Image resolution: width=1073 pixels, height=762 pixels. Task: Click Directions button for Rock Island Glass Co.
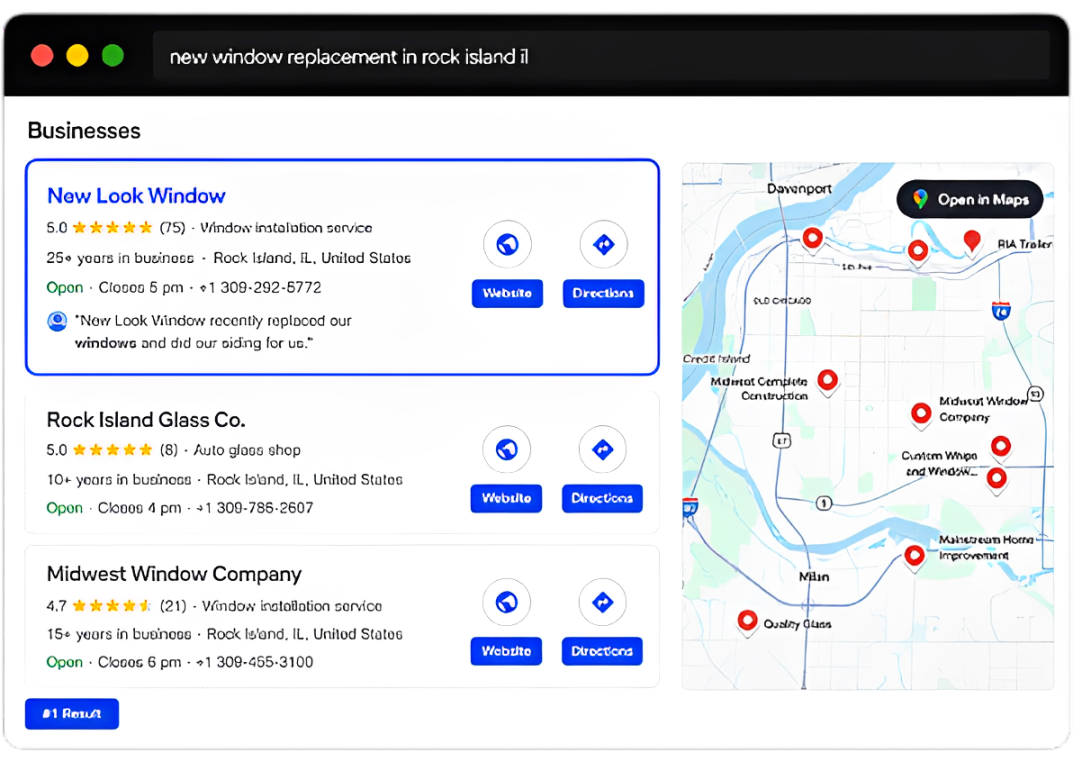[x=602, y=499]
